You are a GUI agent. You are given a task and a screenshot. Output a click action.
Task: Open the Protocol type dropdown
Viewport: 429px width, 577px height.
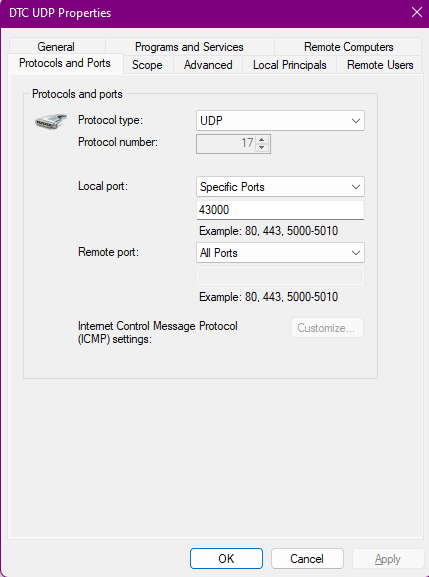[x=280, y=120]
